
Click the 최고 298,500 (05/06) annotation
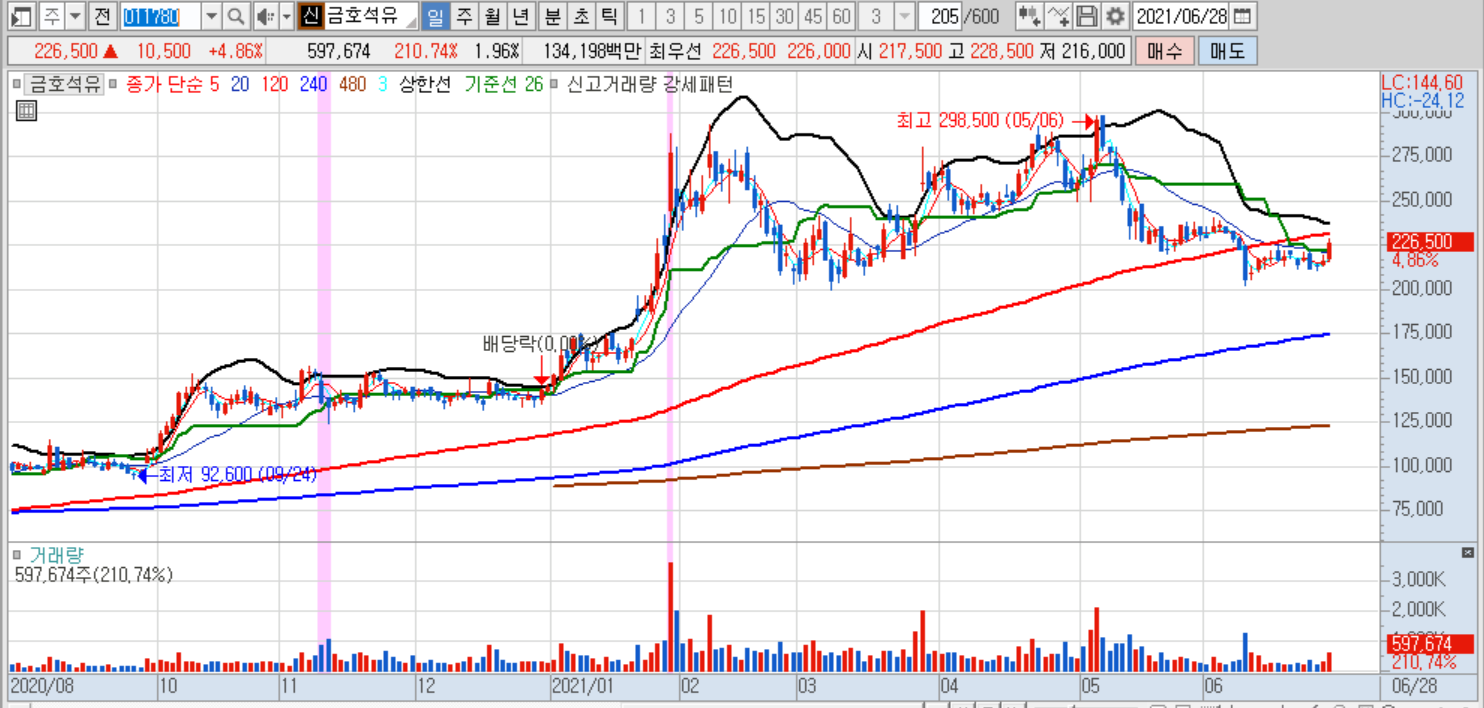point(979,121)
